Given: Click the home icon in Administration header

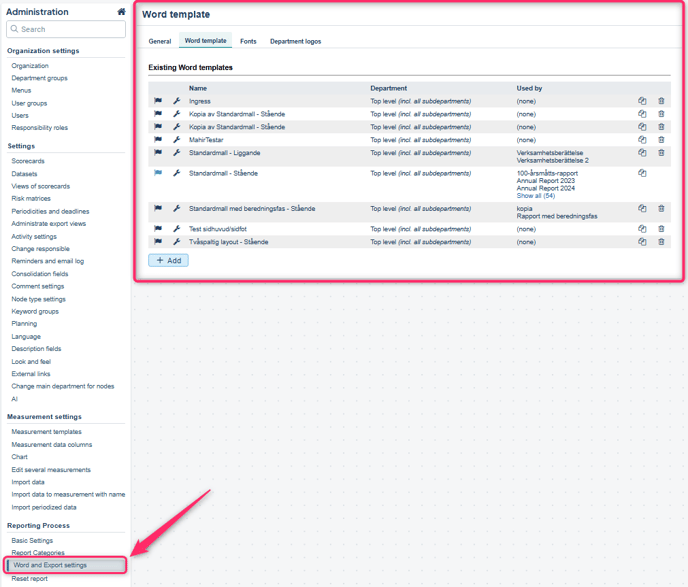Looking at the screenshot, I should 121,12.
